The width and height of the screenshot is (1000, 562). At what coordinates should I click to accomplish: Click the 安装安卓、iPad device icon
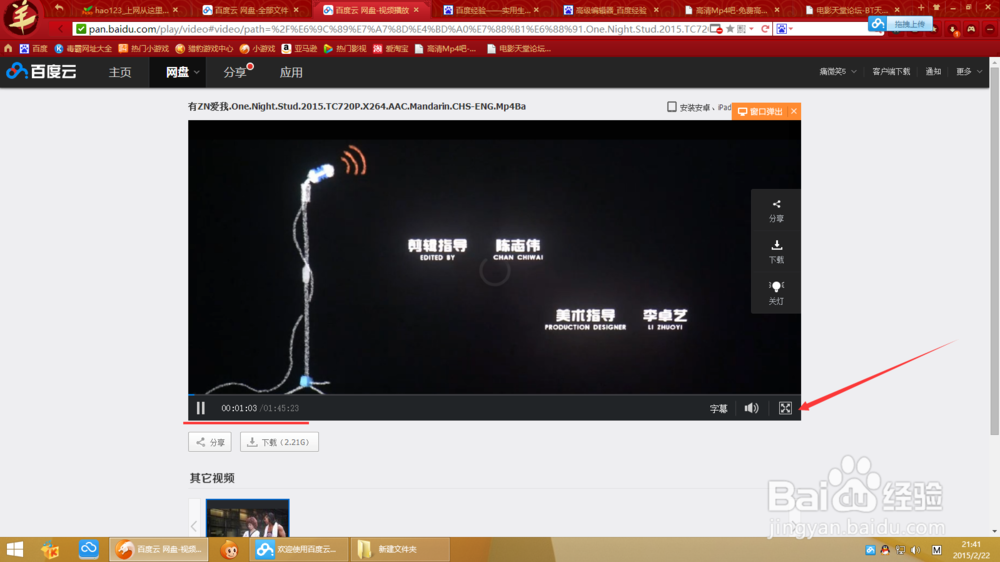coord(672,107)
